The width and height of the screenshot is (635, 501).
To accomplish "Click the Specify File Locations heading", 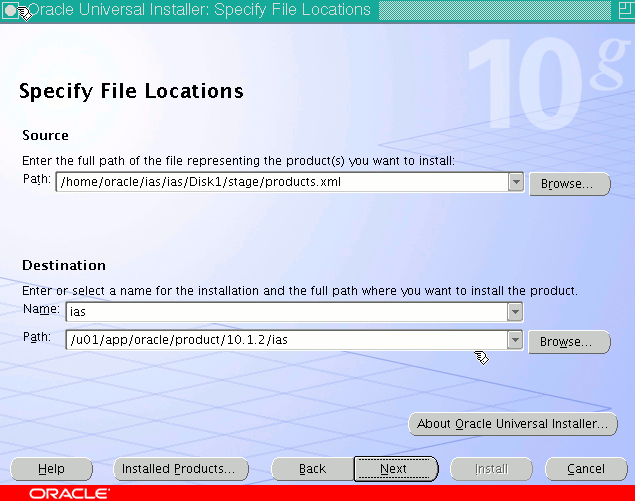I will pos(131,91).
